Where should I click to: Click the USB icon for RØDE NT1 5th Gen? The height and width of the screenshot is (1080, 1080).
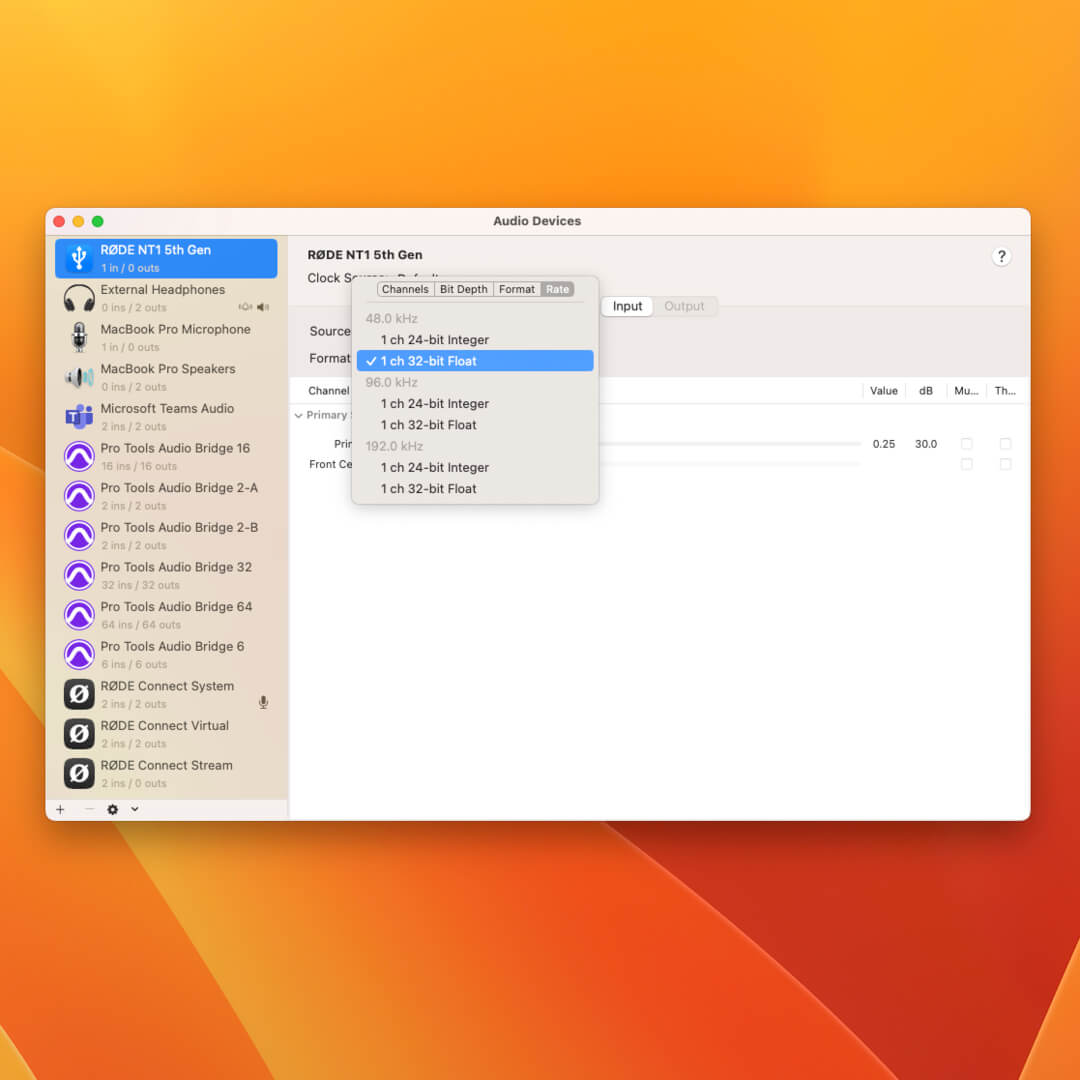pos(79,258)
